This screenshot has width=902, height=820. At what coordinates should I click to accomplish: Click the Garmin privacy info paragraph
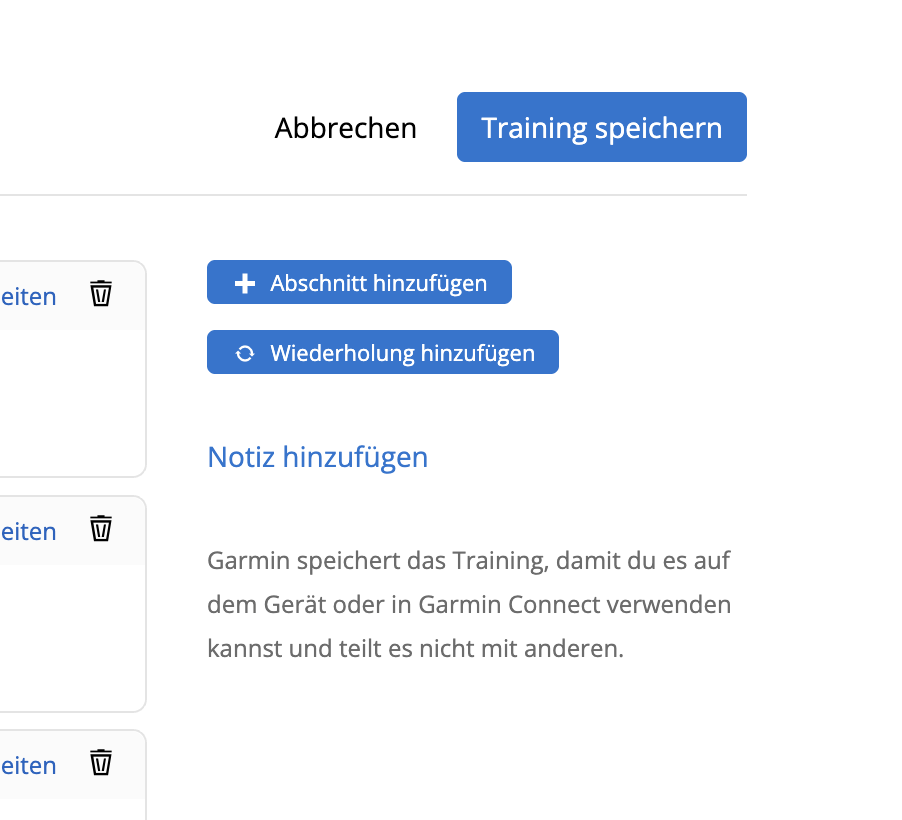click(468, 604)
